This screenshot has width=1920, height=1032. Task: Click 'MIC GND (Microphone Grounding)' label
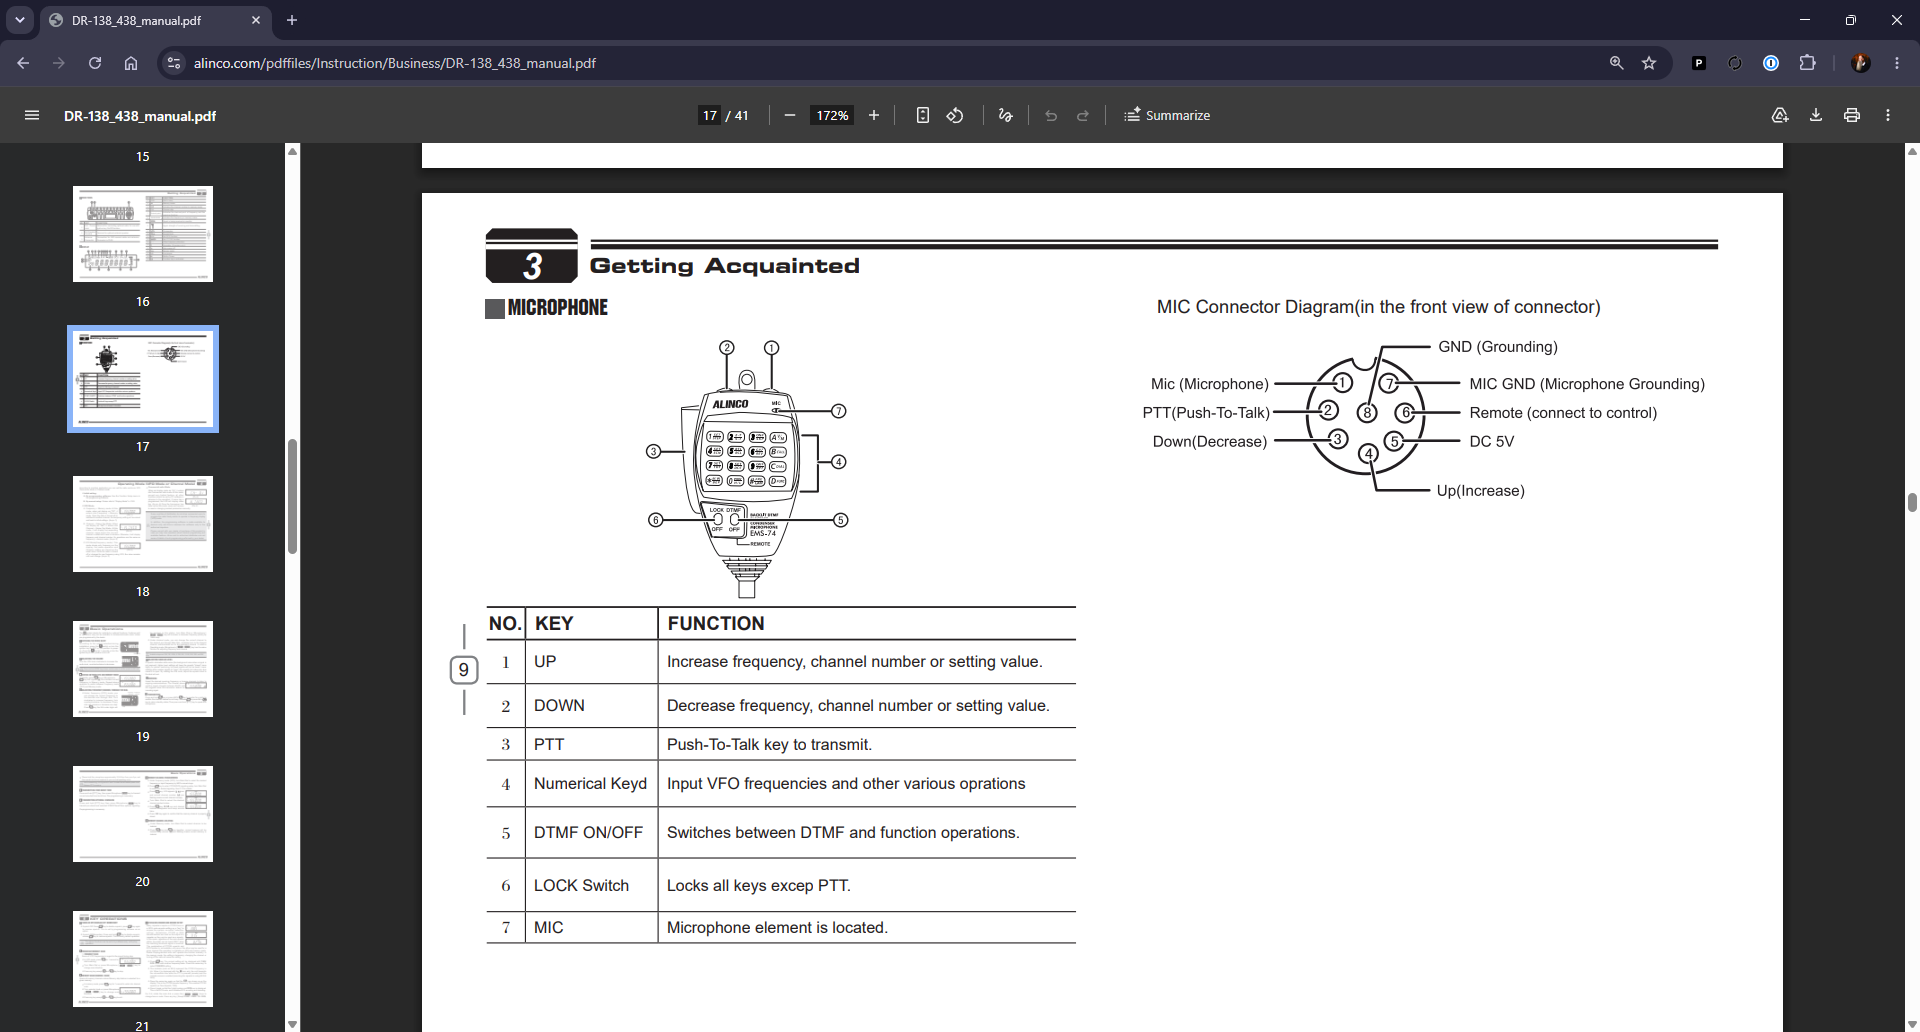pos(1587,384)
